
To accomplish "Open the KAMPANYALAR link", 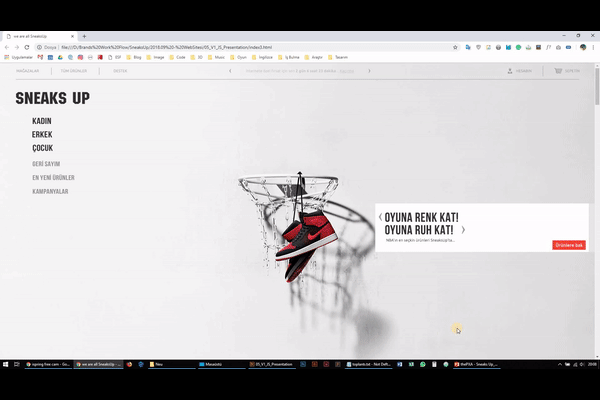I will 50,191.
